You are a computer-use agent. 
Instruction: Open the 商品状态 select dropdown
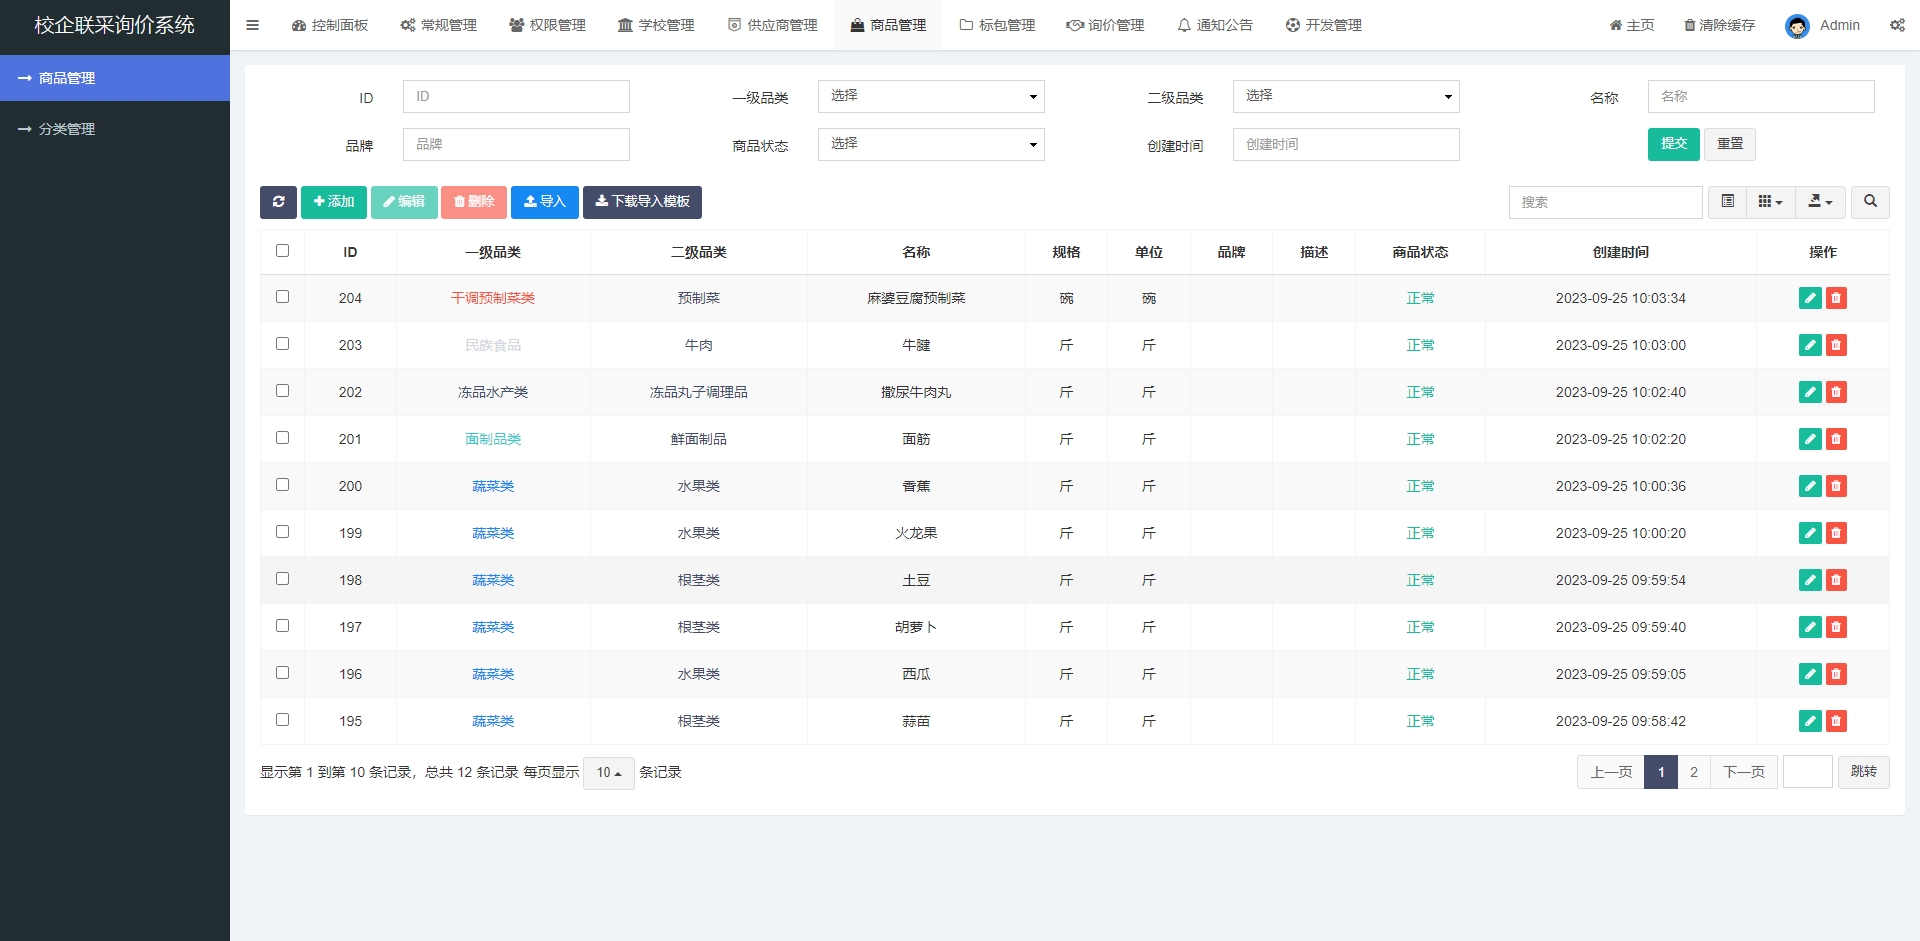(931, 144)
